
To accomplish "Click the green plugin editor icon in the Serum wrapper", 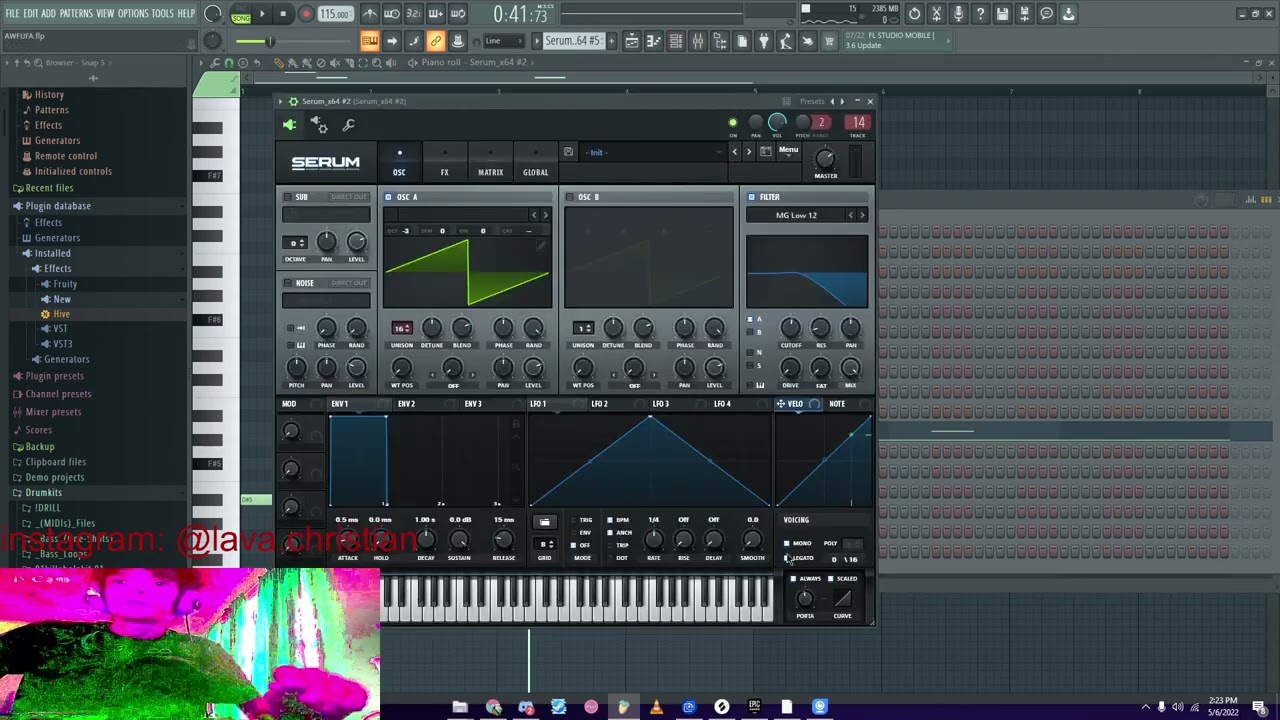I will pos(289,124).
